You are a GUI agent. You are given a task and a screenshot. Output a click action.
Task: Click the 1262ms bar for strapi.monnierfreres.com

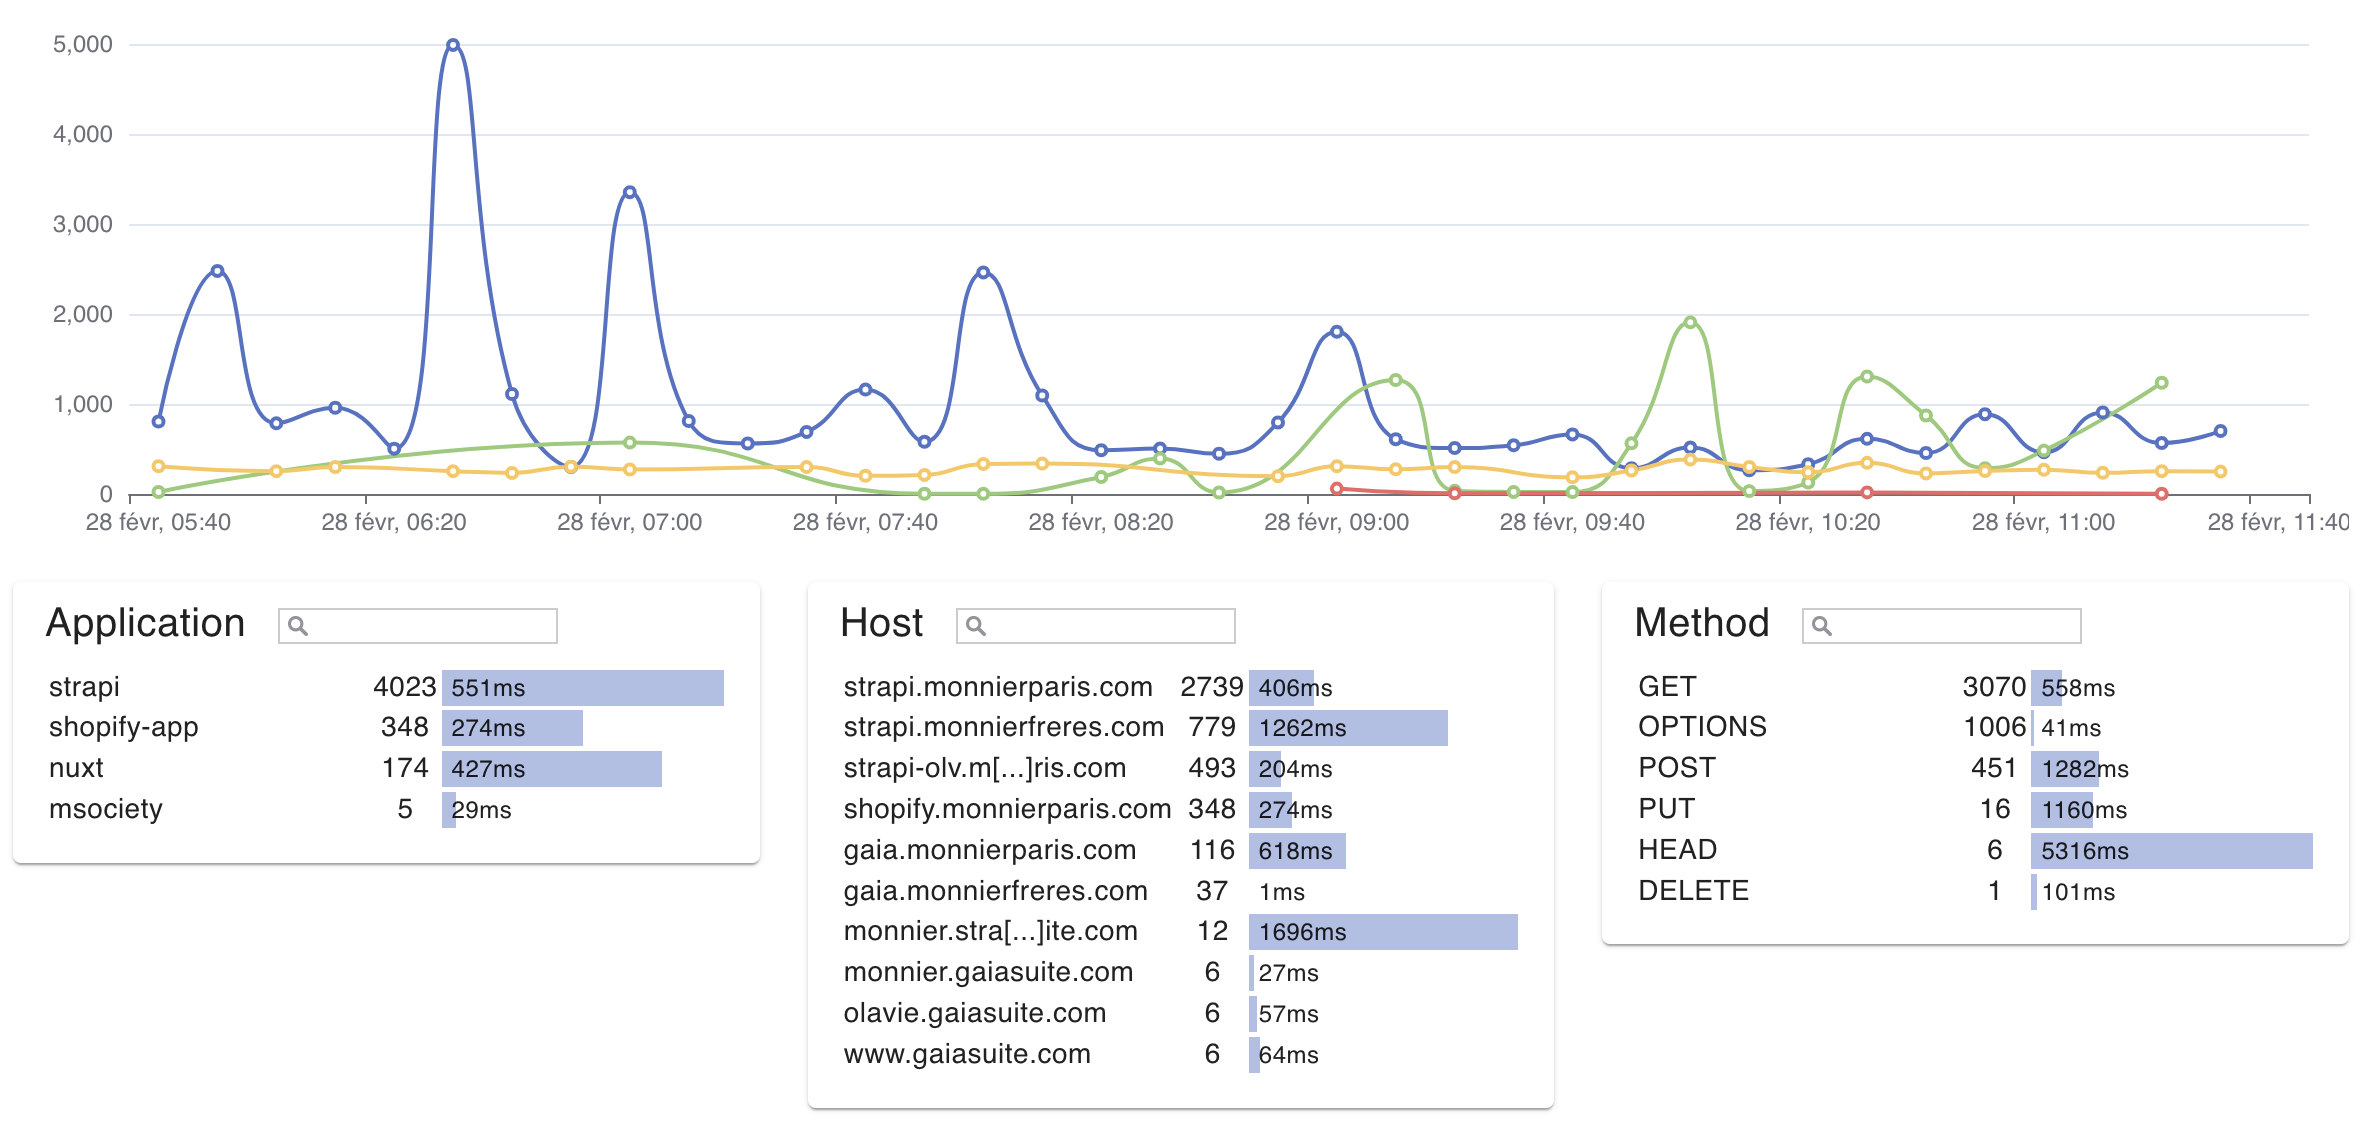(x=1348, y=728)
